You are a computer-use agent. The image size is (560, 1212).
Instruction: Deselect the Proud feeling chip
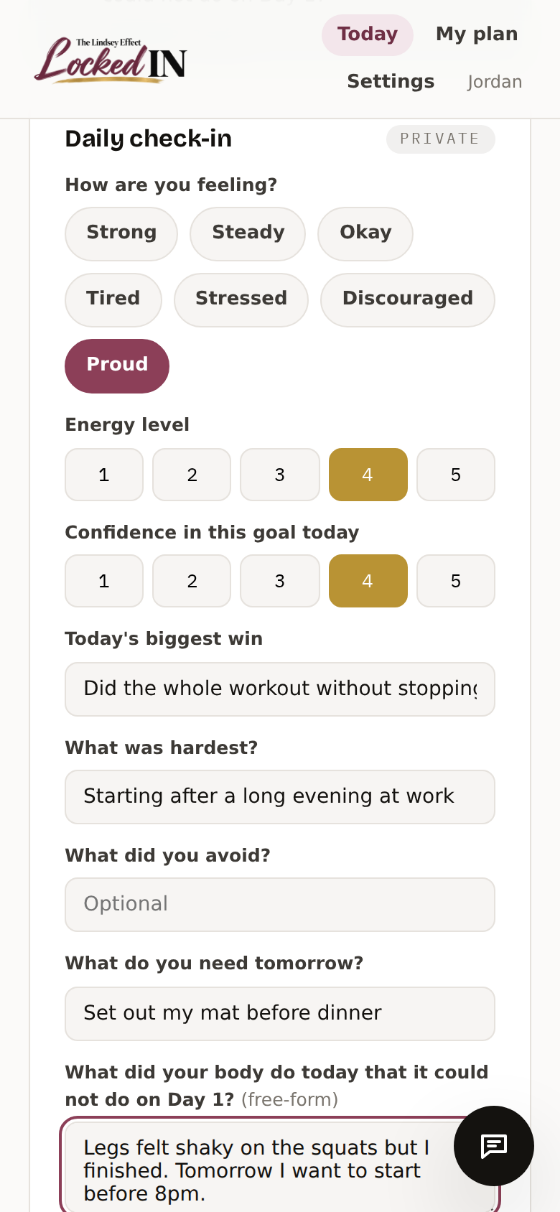(117, 365)
